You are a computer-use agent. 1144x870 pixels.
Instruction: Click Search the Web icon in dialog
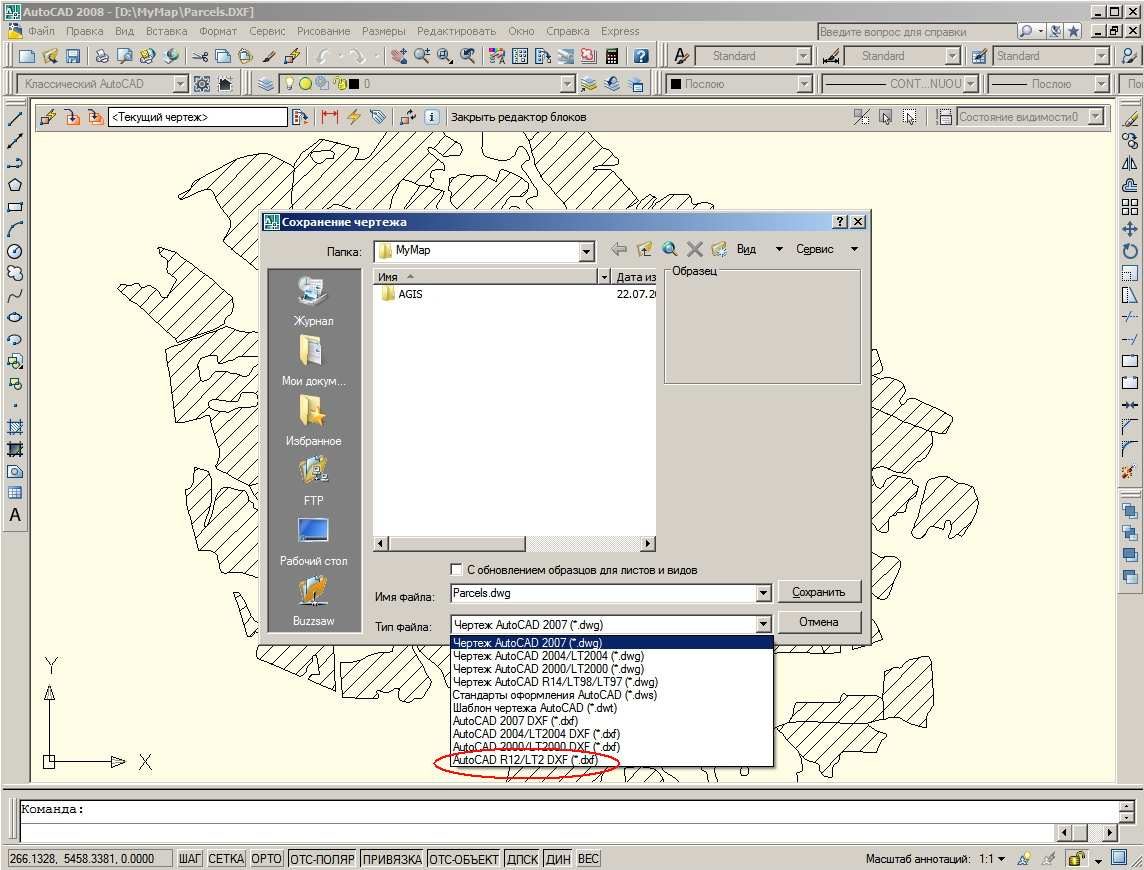pyautogui.click(x=669, y=250)
